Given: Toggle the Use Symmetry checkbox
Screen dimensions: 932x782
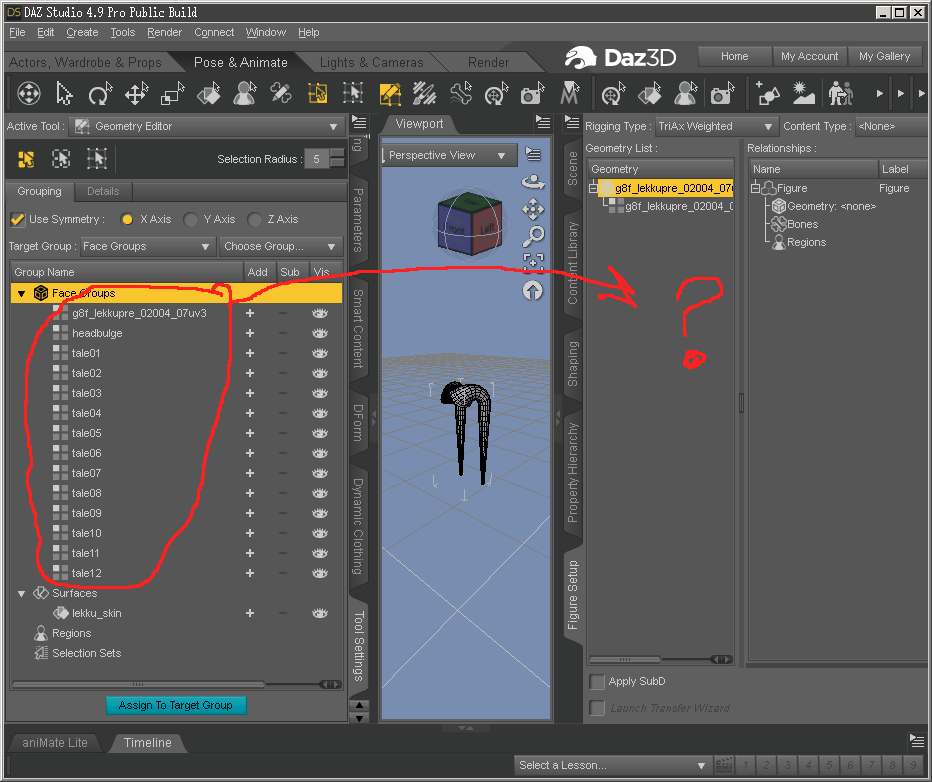Looking at the screenshot, I should (18, 219).
